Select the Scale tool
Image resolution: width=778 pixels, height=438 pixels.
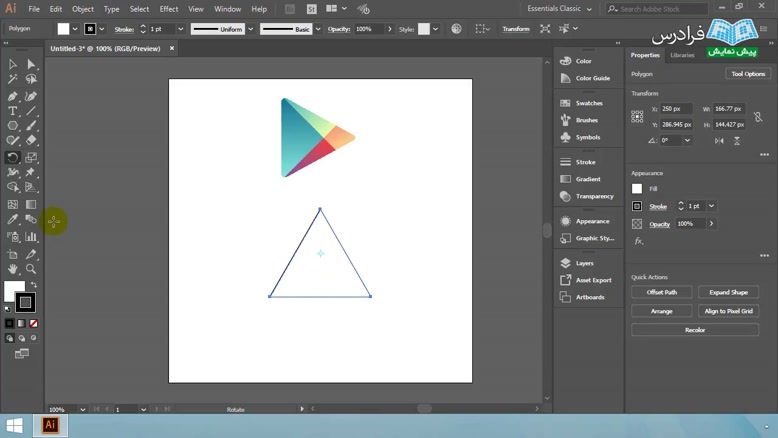pyautogui.click(x=31, y=158)
